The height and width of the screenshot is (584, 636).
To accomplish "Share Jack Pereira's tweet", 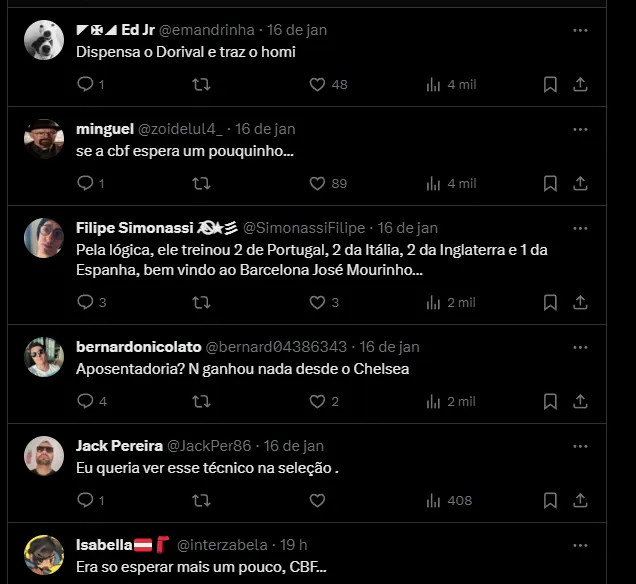I will pos(580,501).
